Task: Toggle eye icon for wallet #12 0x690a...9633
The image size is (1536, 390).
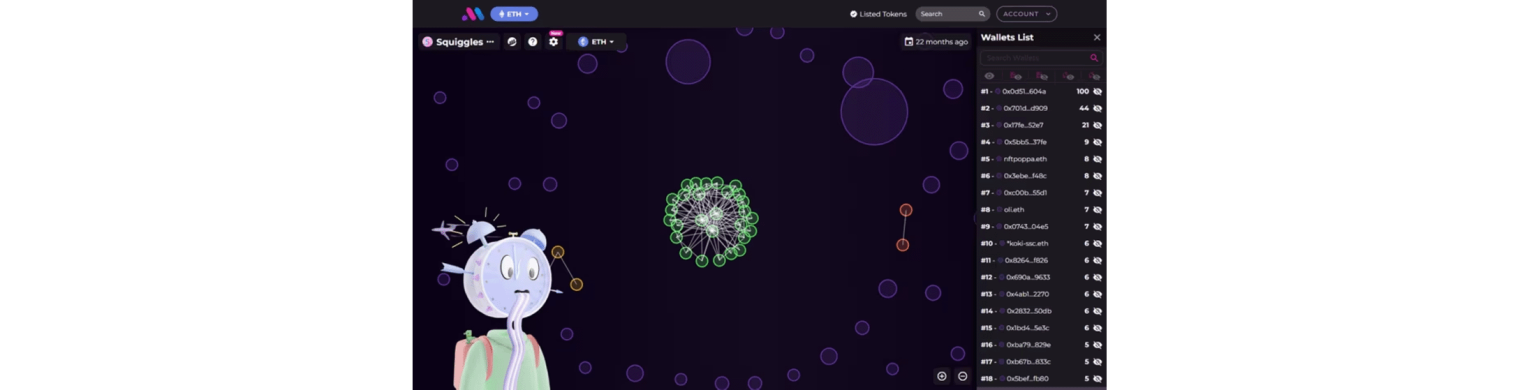Action: coord(1097,277)
